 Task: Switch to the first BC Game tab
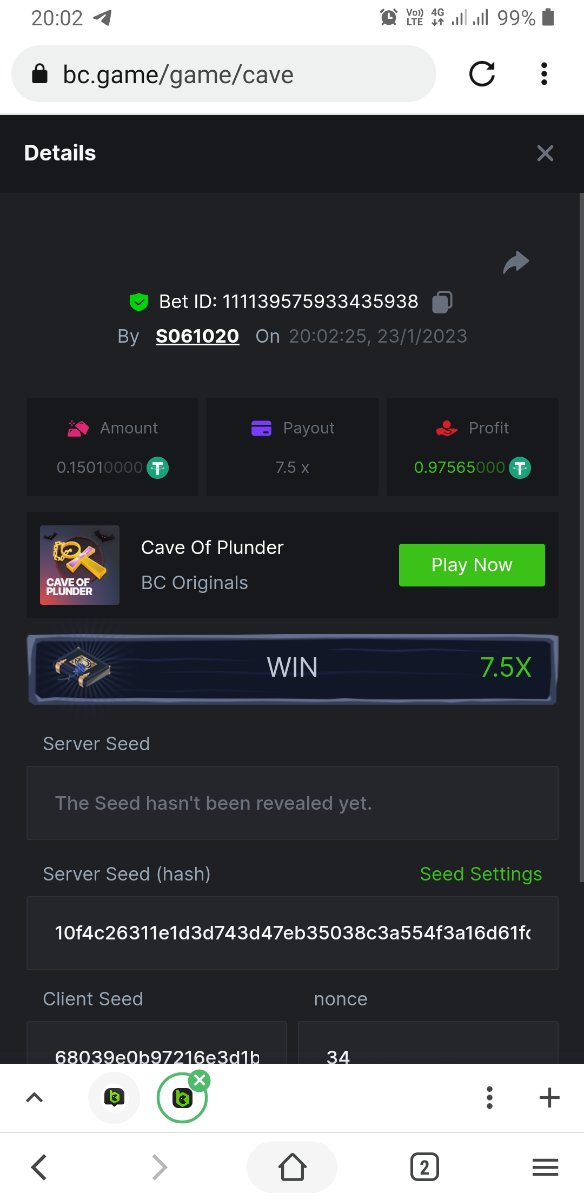tap(114, 1098)
